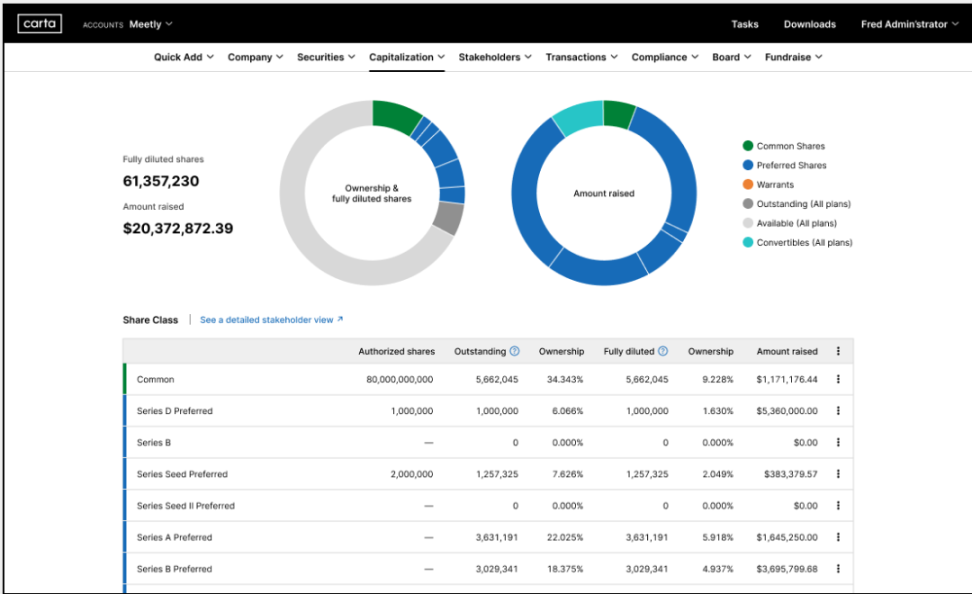Expand the Meetly accounts dropdown
972x594 pixels.
click(x=151, y=24)
